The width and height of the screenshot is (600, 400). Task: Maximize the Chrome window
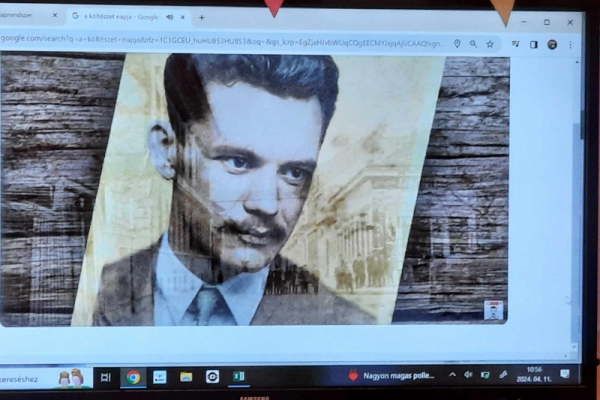(547, 22)
